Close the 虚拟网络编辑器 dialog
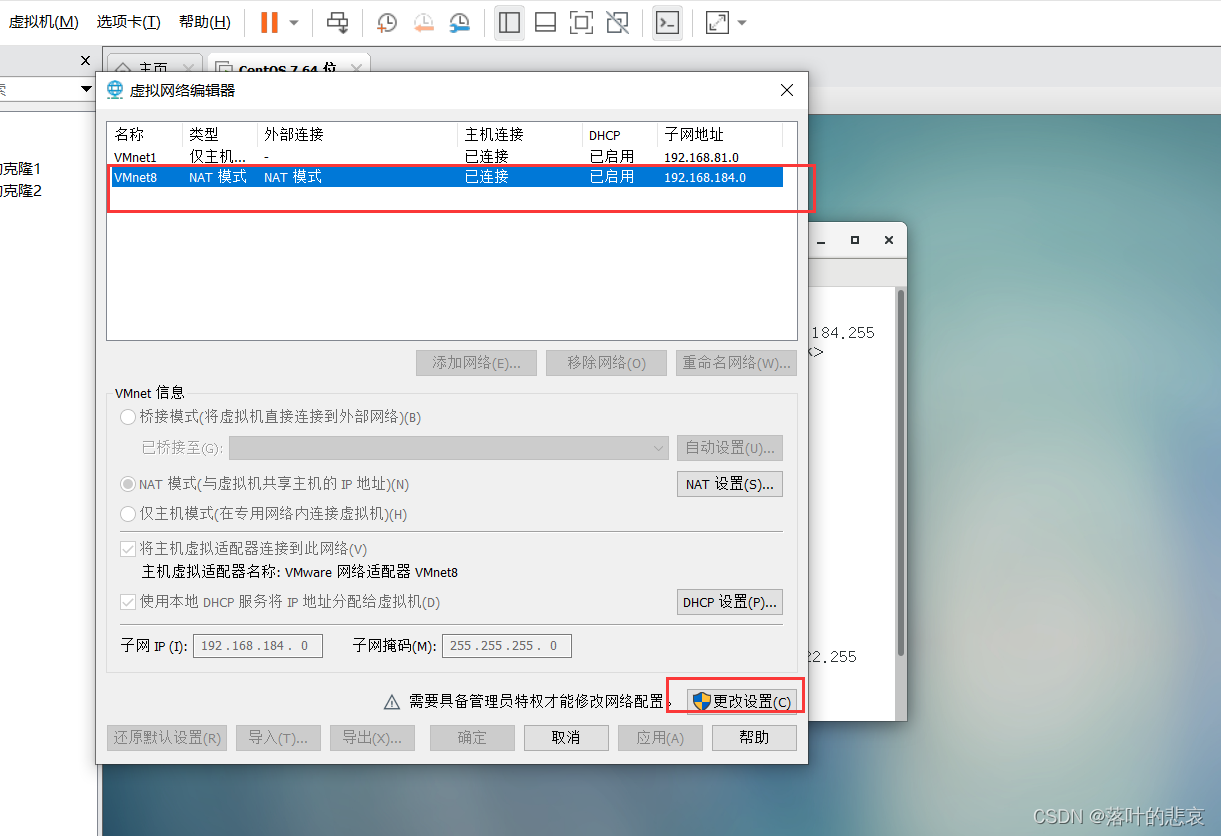This screenshot has height=836, width=1221. tap(787, 90)
